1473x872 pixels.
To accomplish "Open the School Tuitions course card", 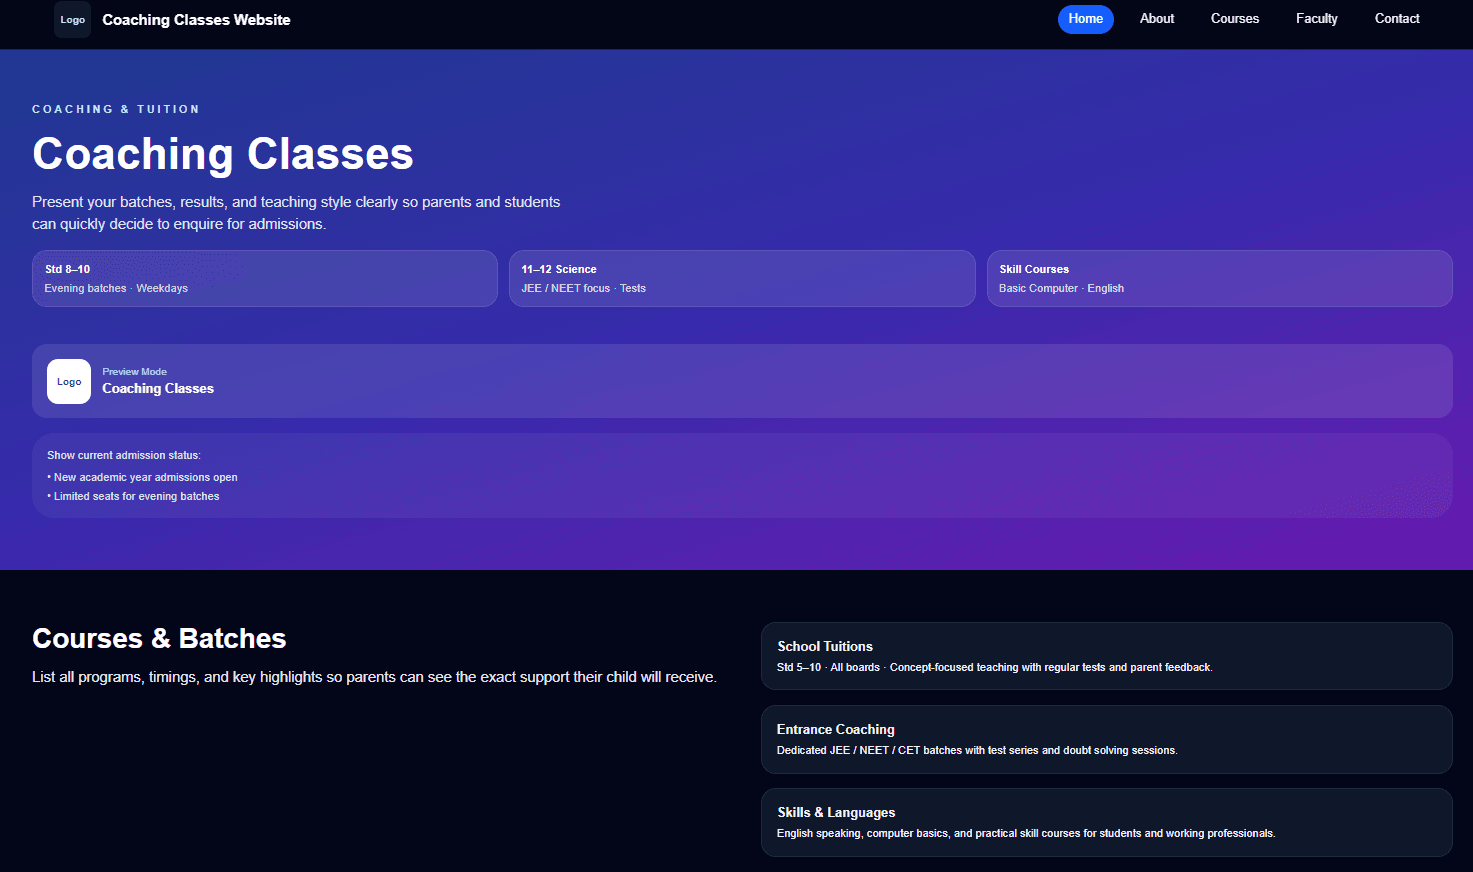I will tap(1106, 656).
